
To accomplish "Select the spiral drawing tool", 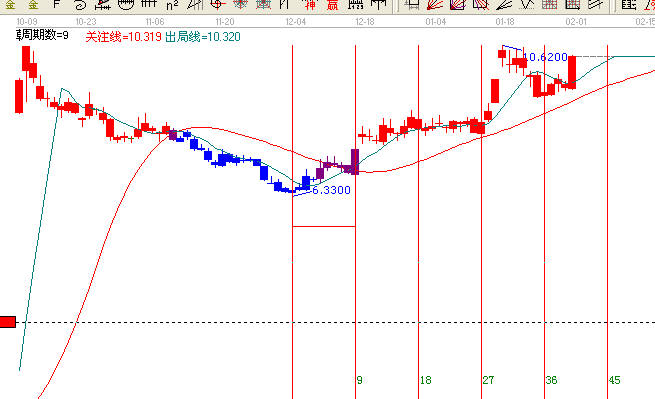I will click(80, 5).
